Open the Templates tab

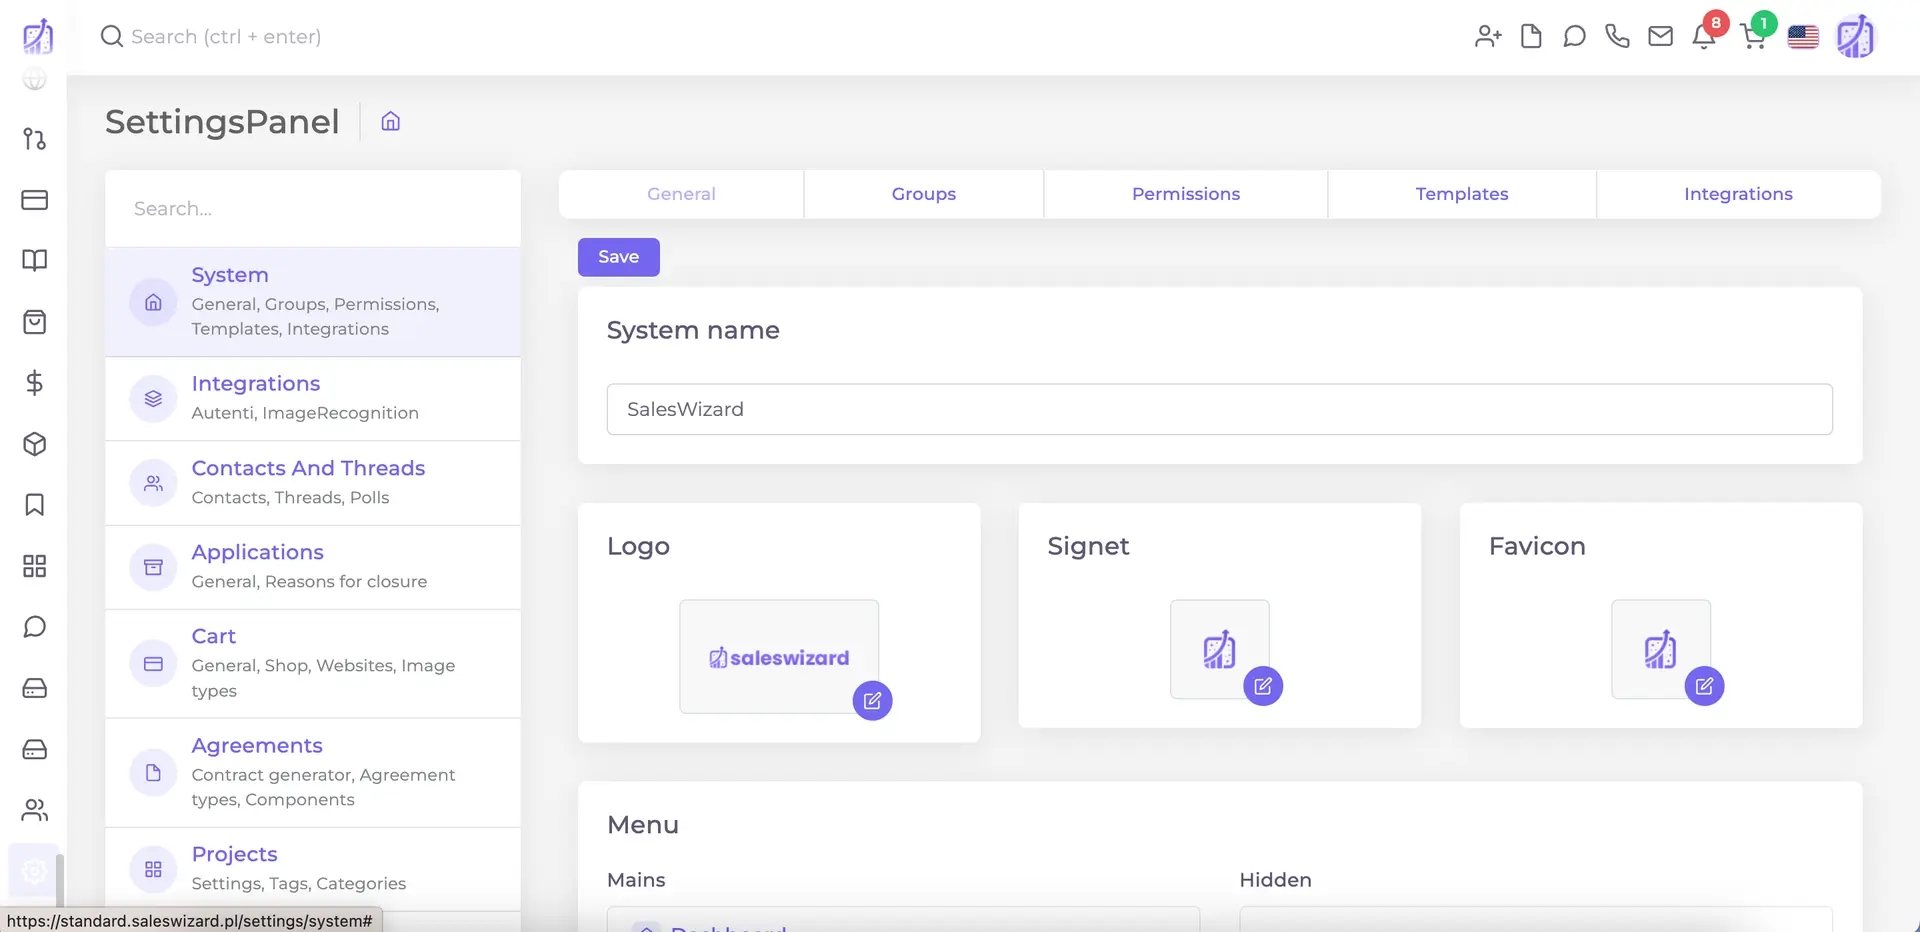click(1461, 193)
